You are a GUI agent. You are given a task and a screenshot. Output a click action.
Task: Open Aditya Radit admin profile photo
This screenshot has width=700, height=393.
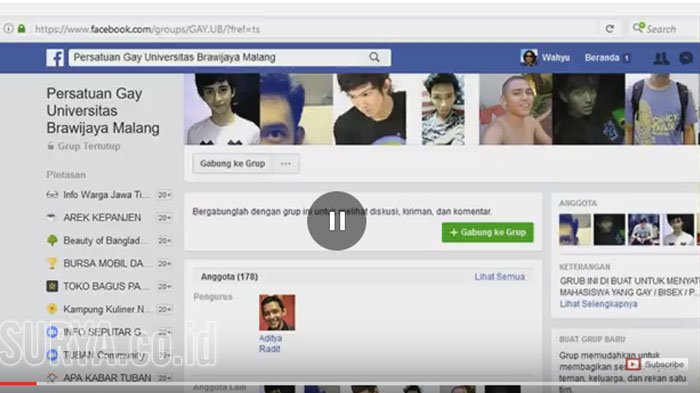coord(277,312)
